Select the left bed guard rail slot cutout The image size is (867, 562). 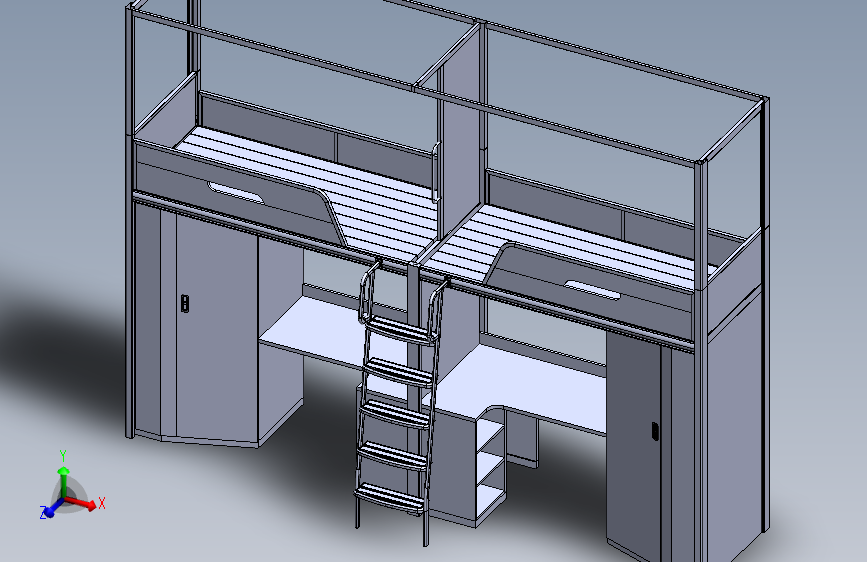coord(236,191)
